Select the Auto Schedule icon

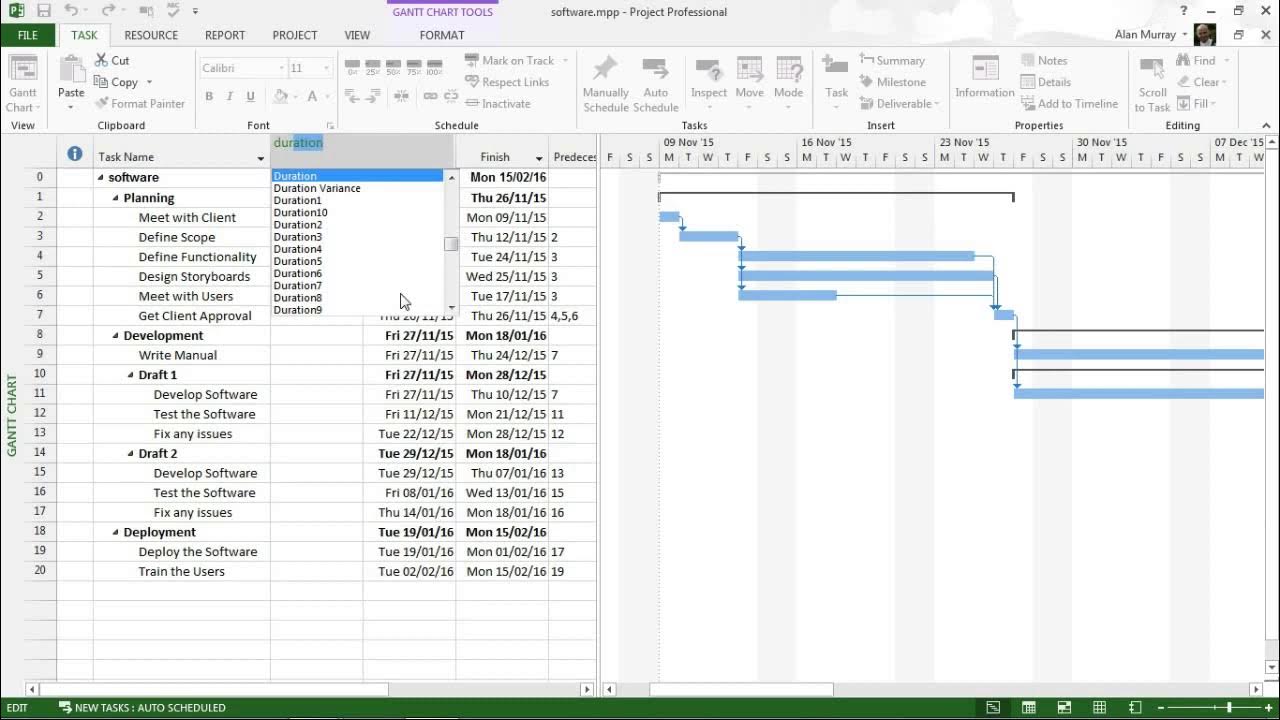point(656,80)
